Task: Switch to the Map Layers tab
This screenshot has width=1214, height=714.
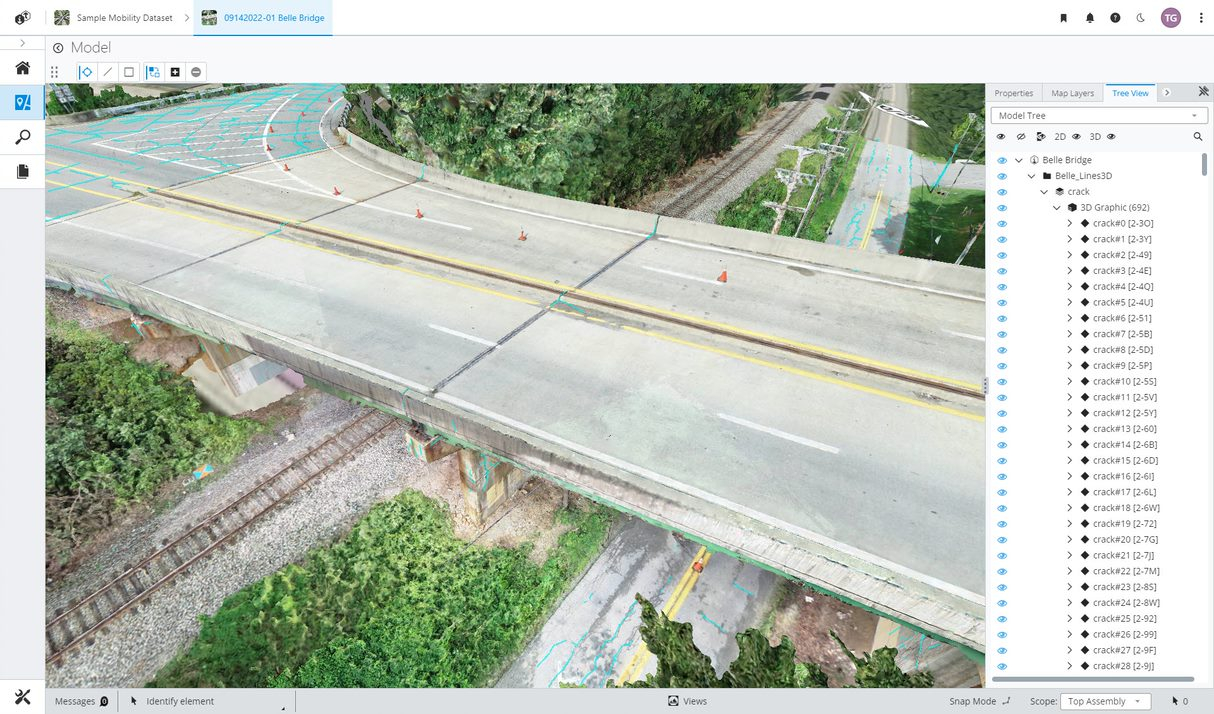Action: pyautogui.click(x=1072, y=93)
